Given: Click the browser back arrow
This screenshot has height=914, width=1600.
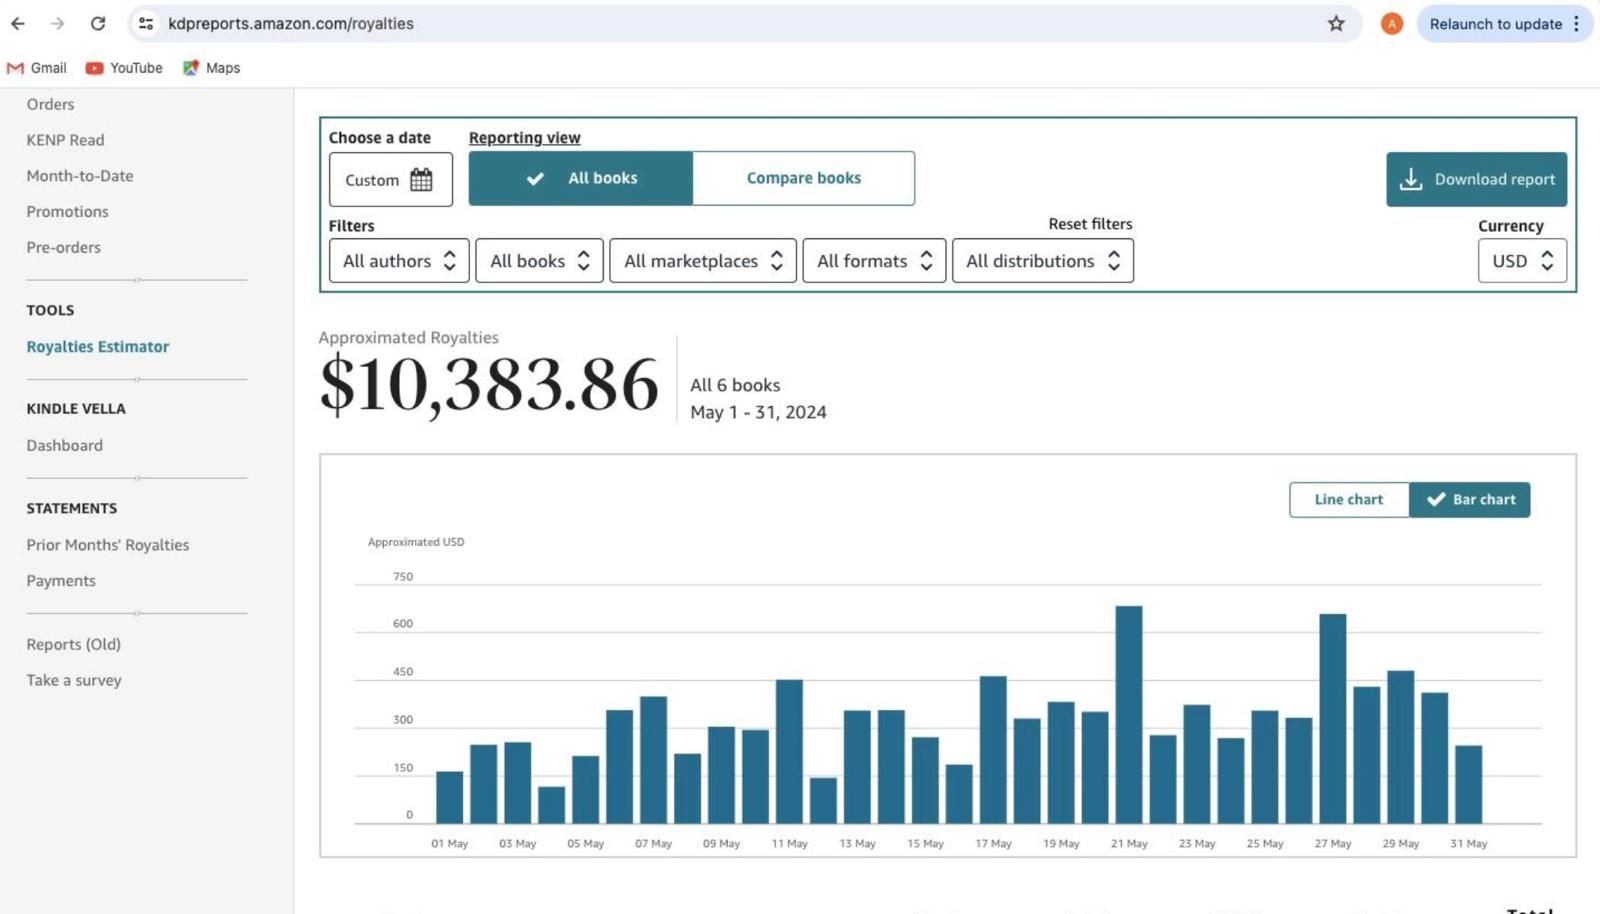Looking at the screenshot, I should (x=18, y=23).
